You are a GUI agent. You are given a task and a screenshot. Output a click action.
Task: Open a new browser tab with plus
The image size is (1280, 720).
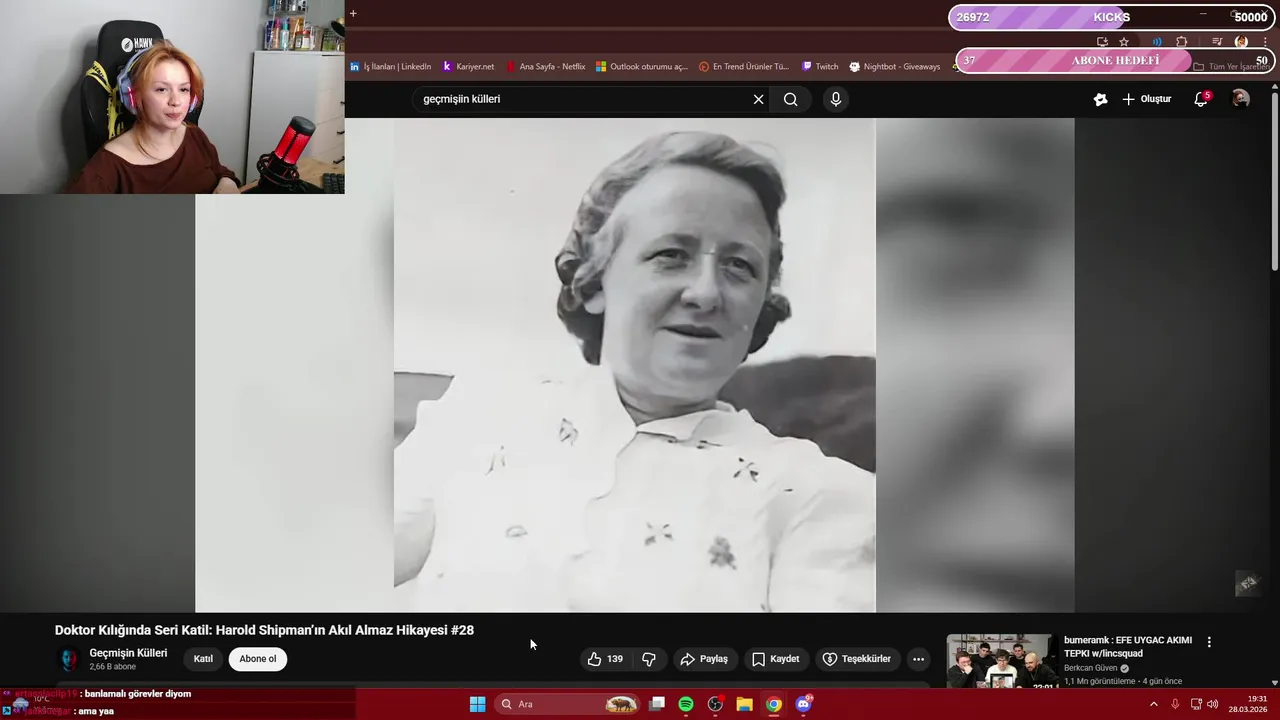353,14
